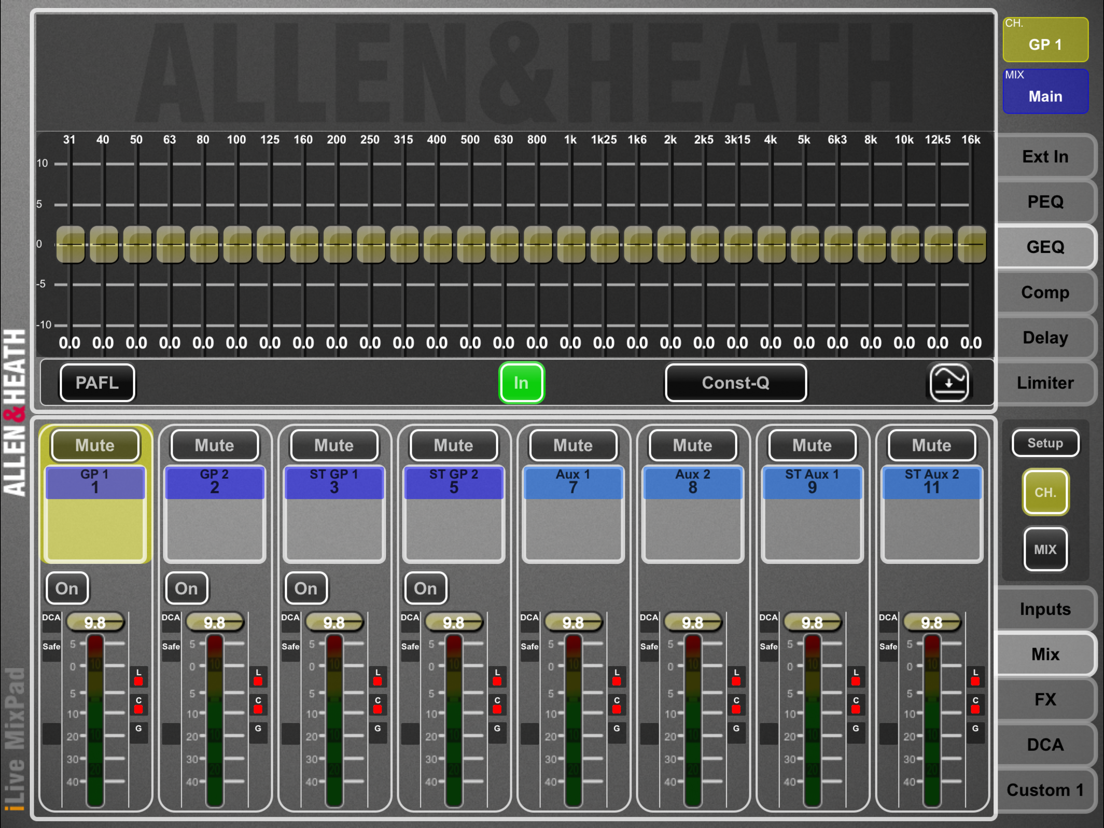The height and width of the screenshot is (828, 1104).
Task: Select the Mix layer tab
Action: [x=1046, y=654]
